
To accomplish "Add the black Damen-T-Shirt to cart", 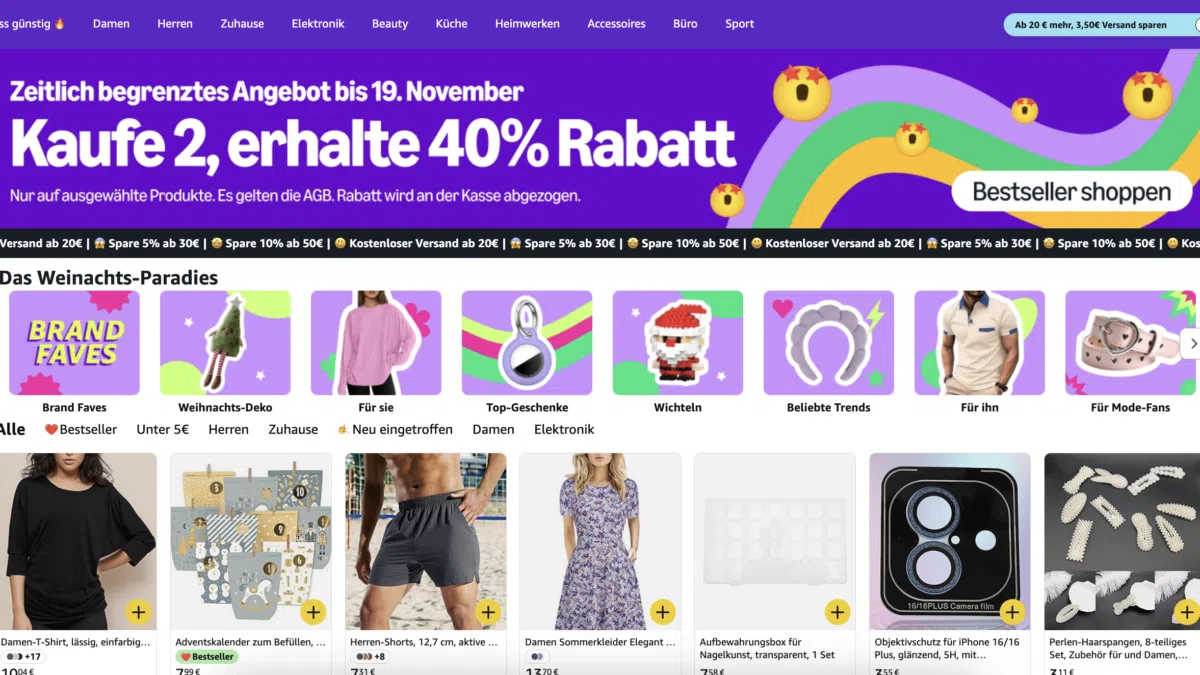I will (138, 612).
